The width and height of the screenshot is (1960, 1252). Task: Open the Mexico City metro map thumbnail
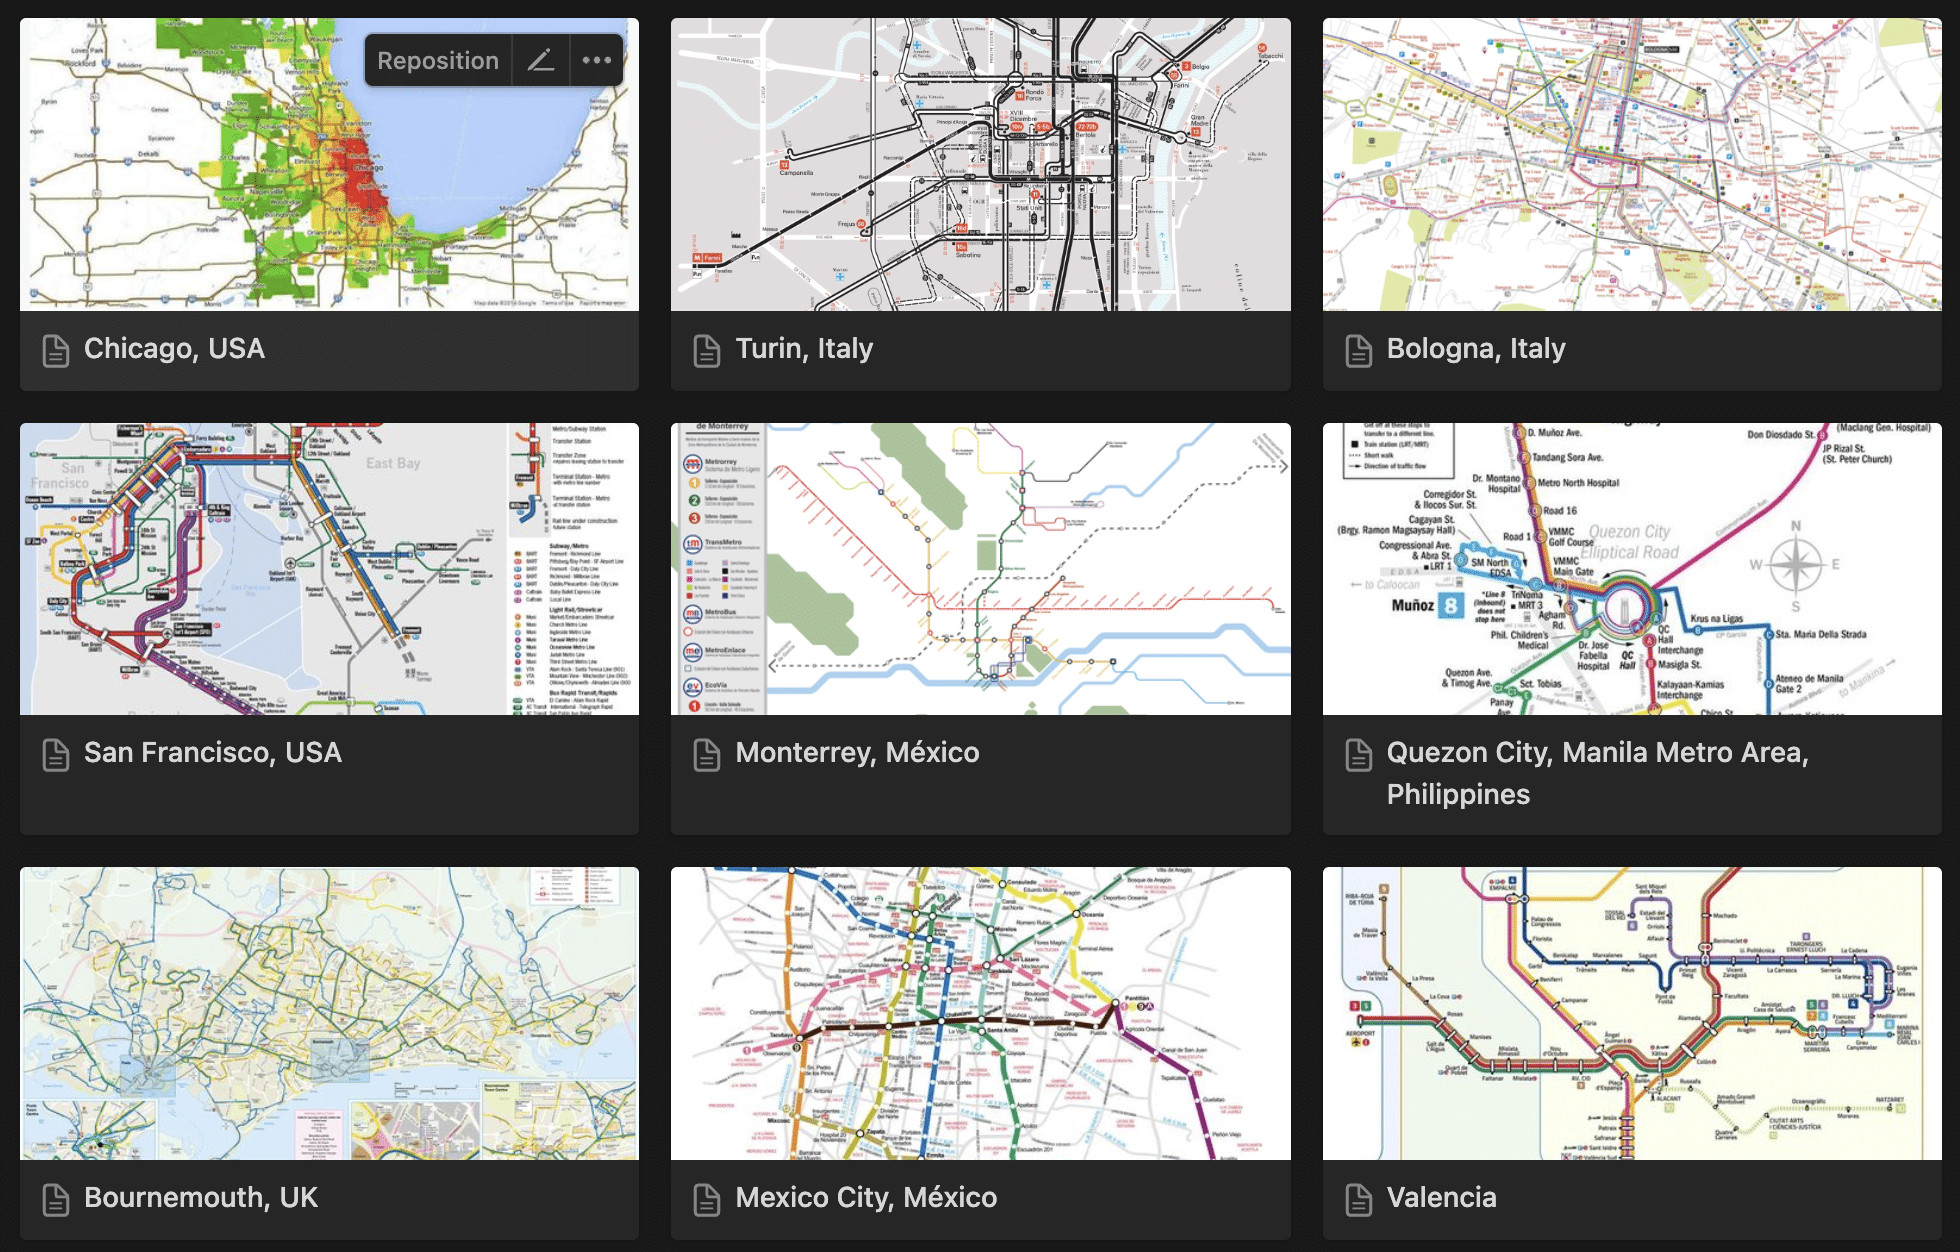point(980,1012)
